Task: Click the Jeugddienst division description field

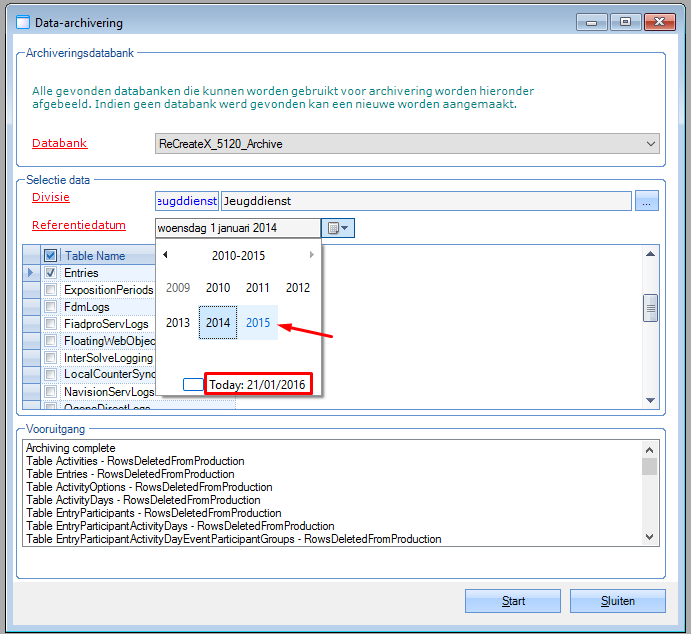Action: pyautogui.click(x=425, y=202)
